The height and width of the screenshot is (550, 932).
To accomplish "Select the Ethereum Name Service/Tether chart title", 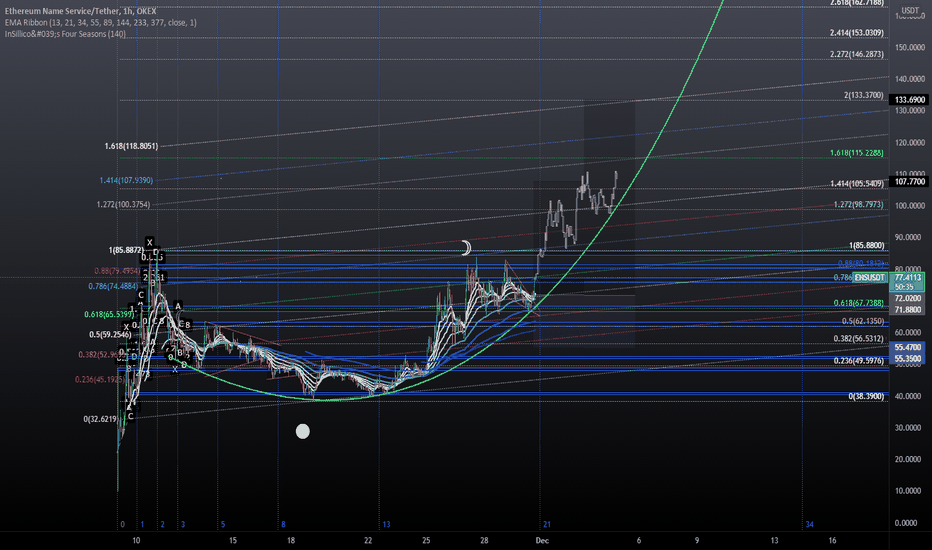I will (81, 11).
